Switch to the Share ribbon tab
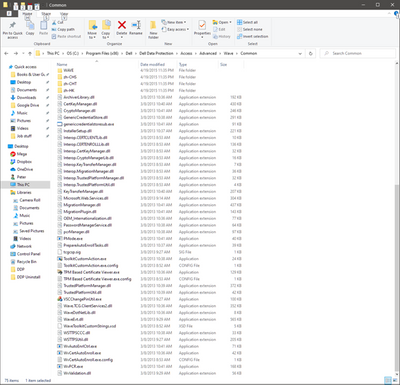Image resolution: width=400 pixels, height=385 pixels. (46, 14)
